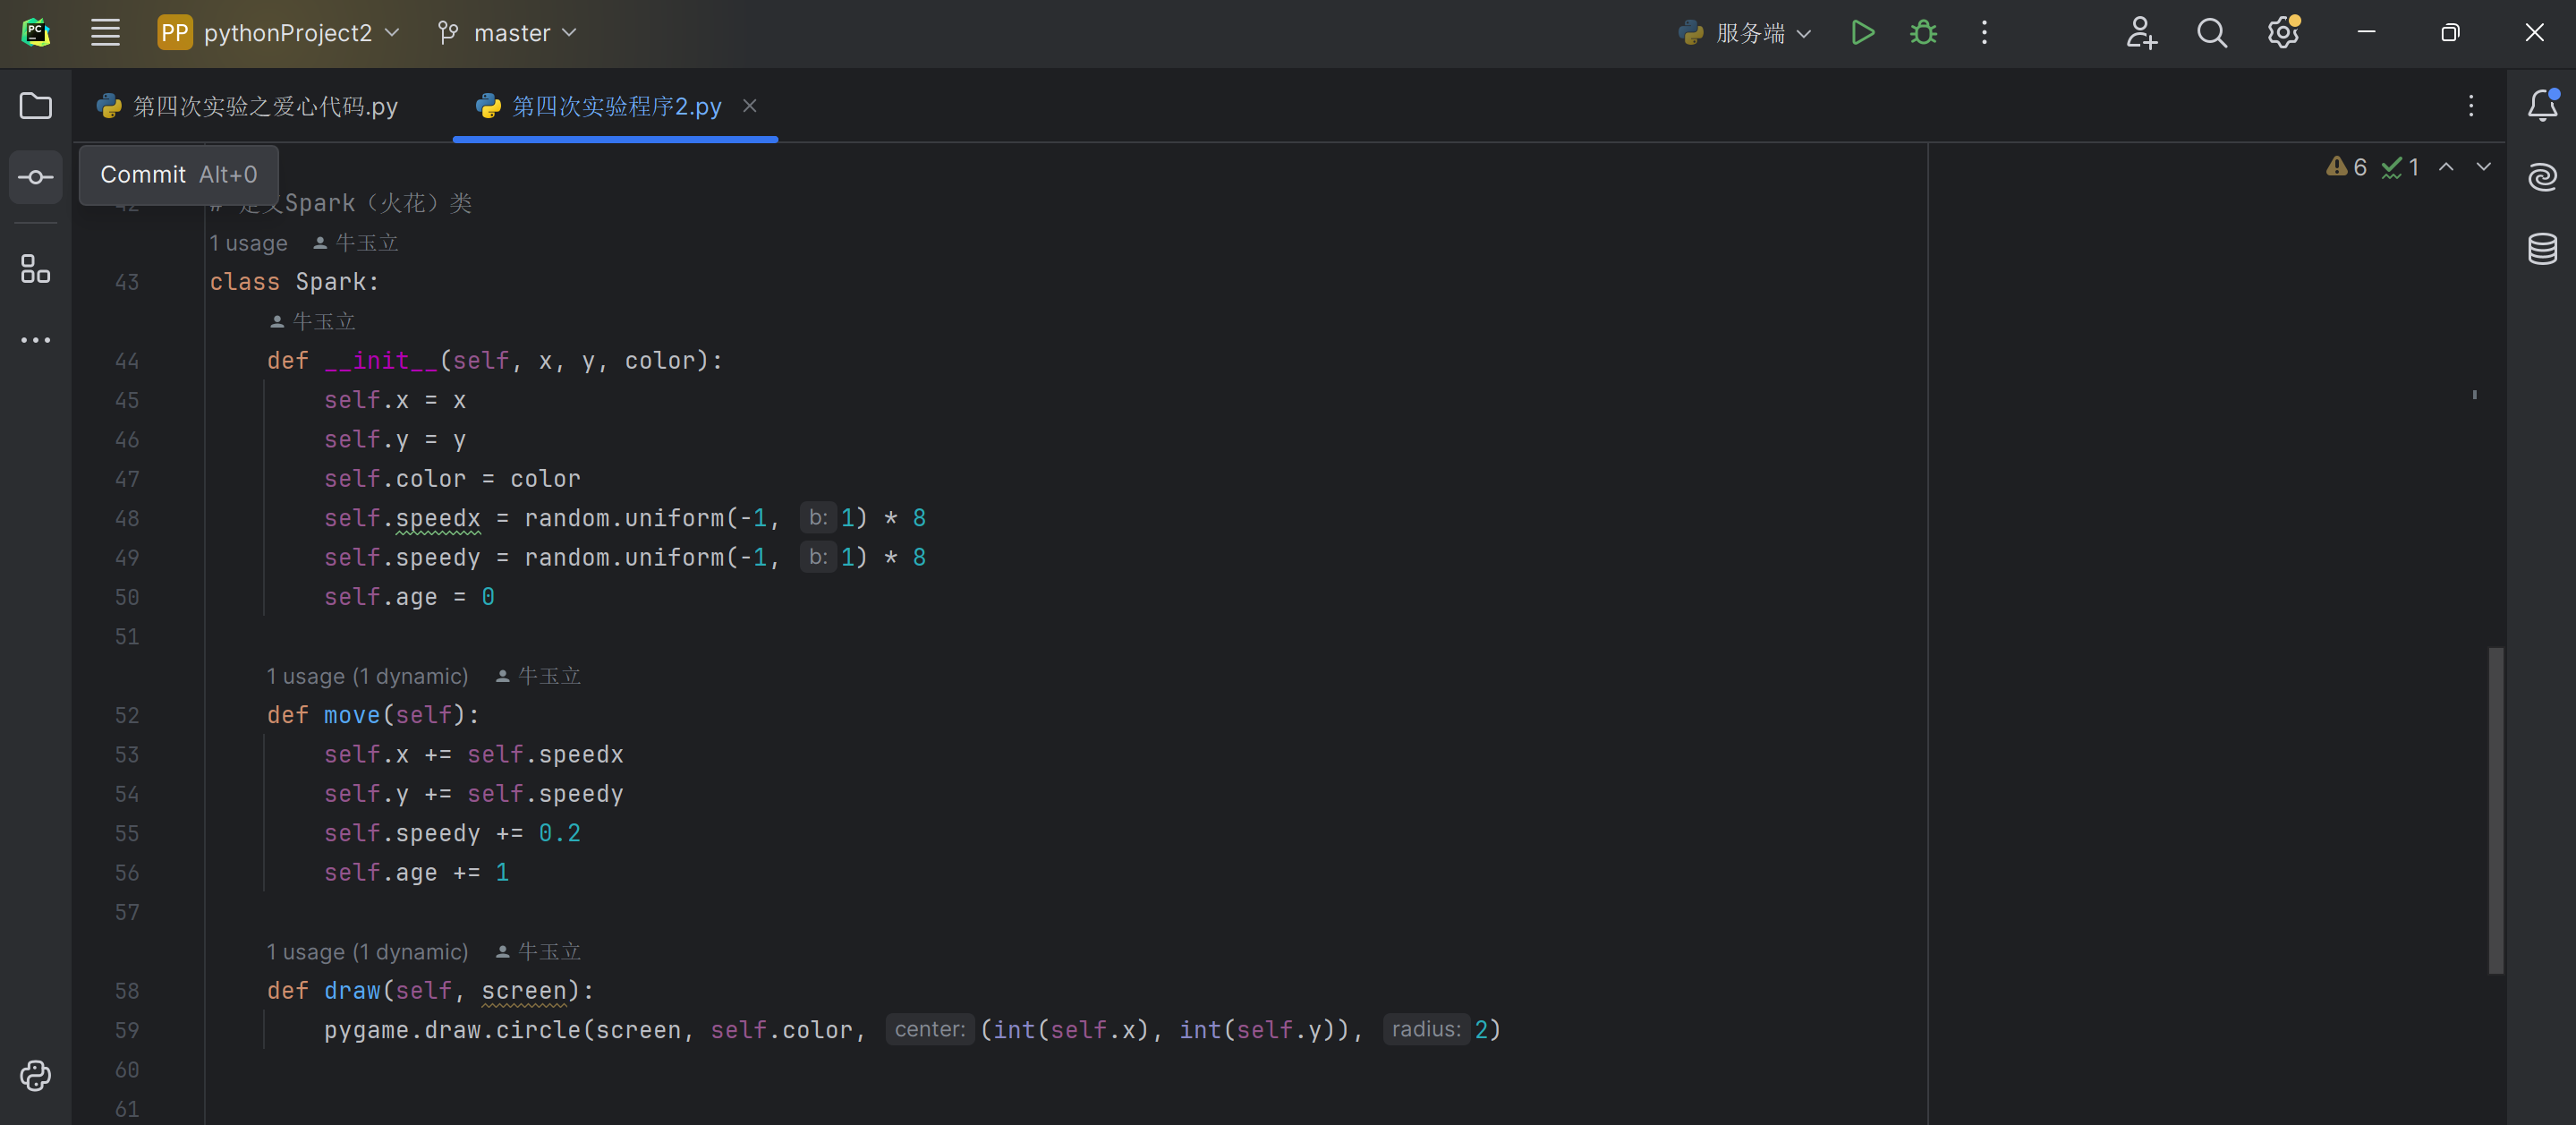Open the Notifications bell
The height and width of the screenshot is (1125, 2576).
pyautogui.click(x=2542, y=106)
